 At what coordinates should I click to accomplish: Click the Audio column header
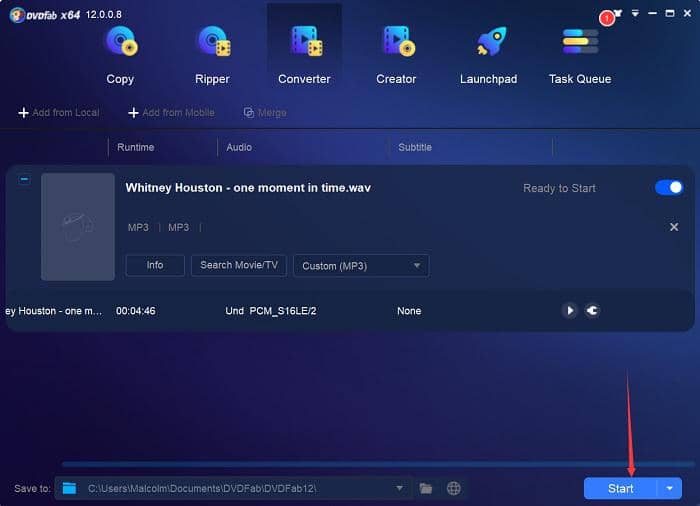click(239, 147)
